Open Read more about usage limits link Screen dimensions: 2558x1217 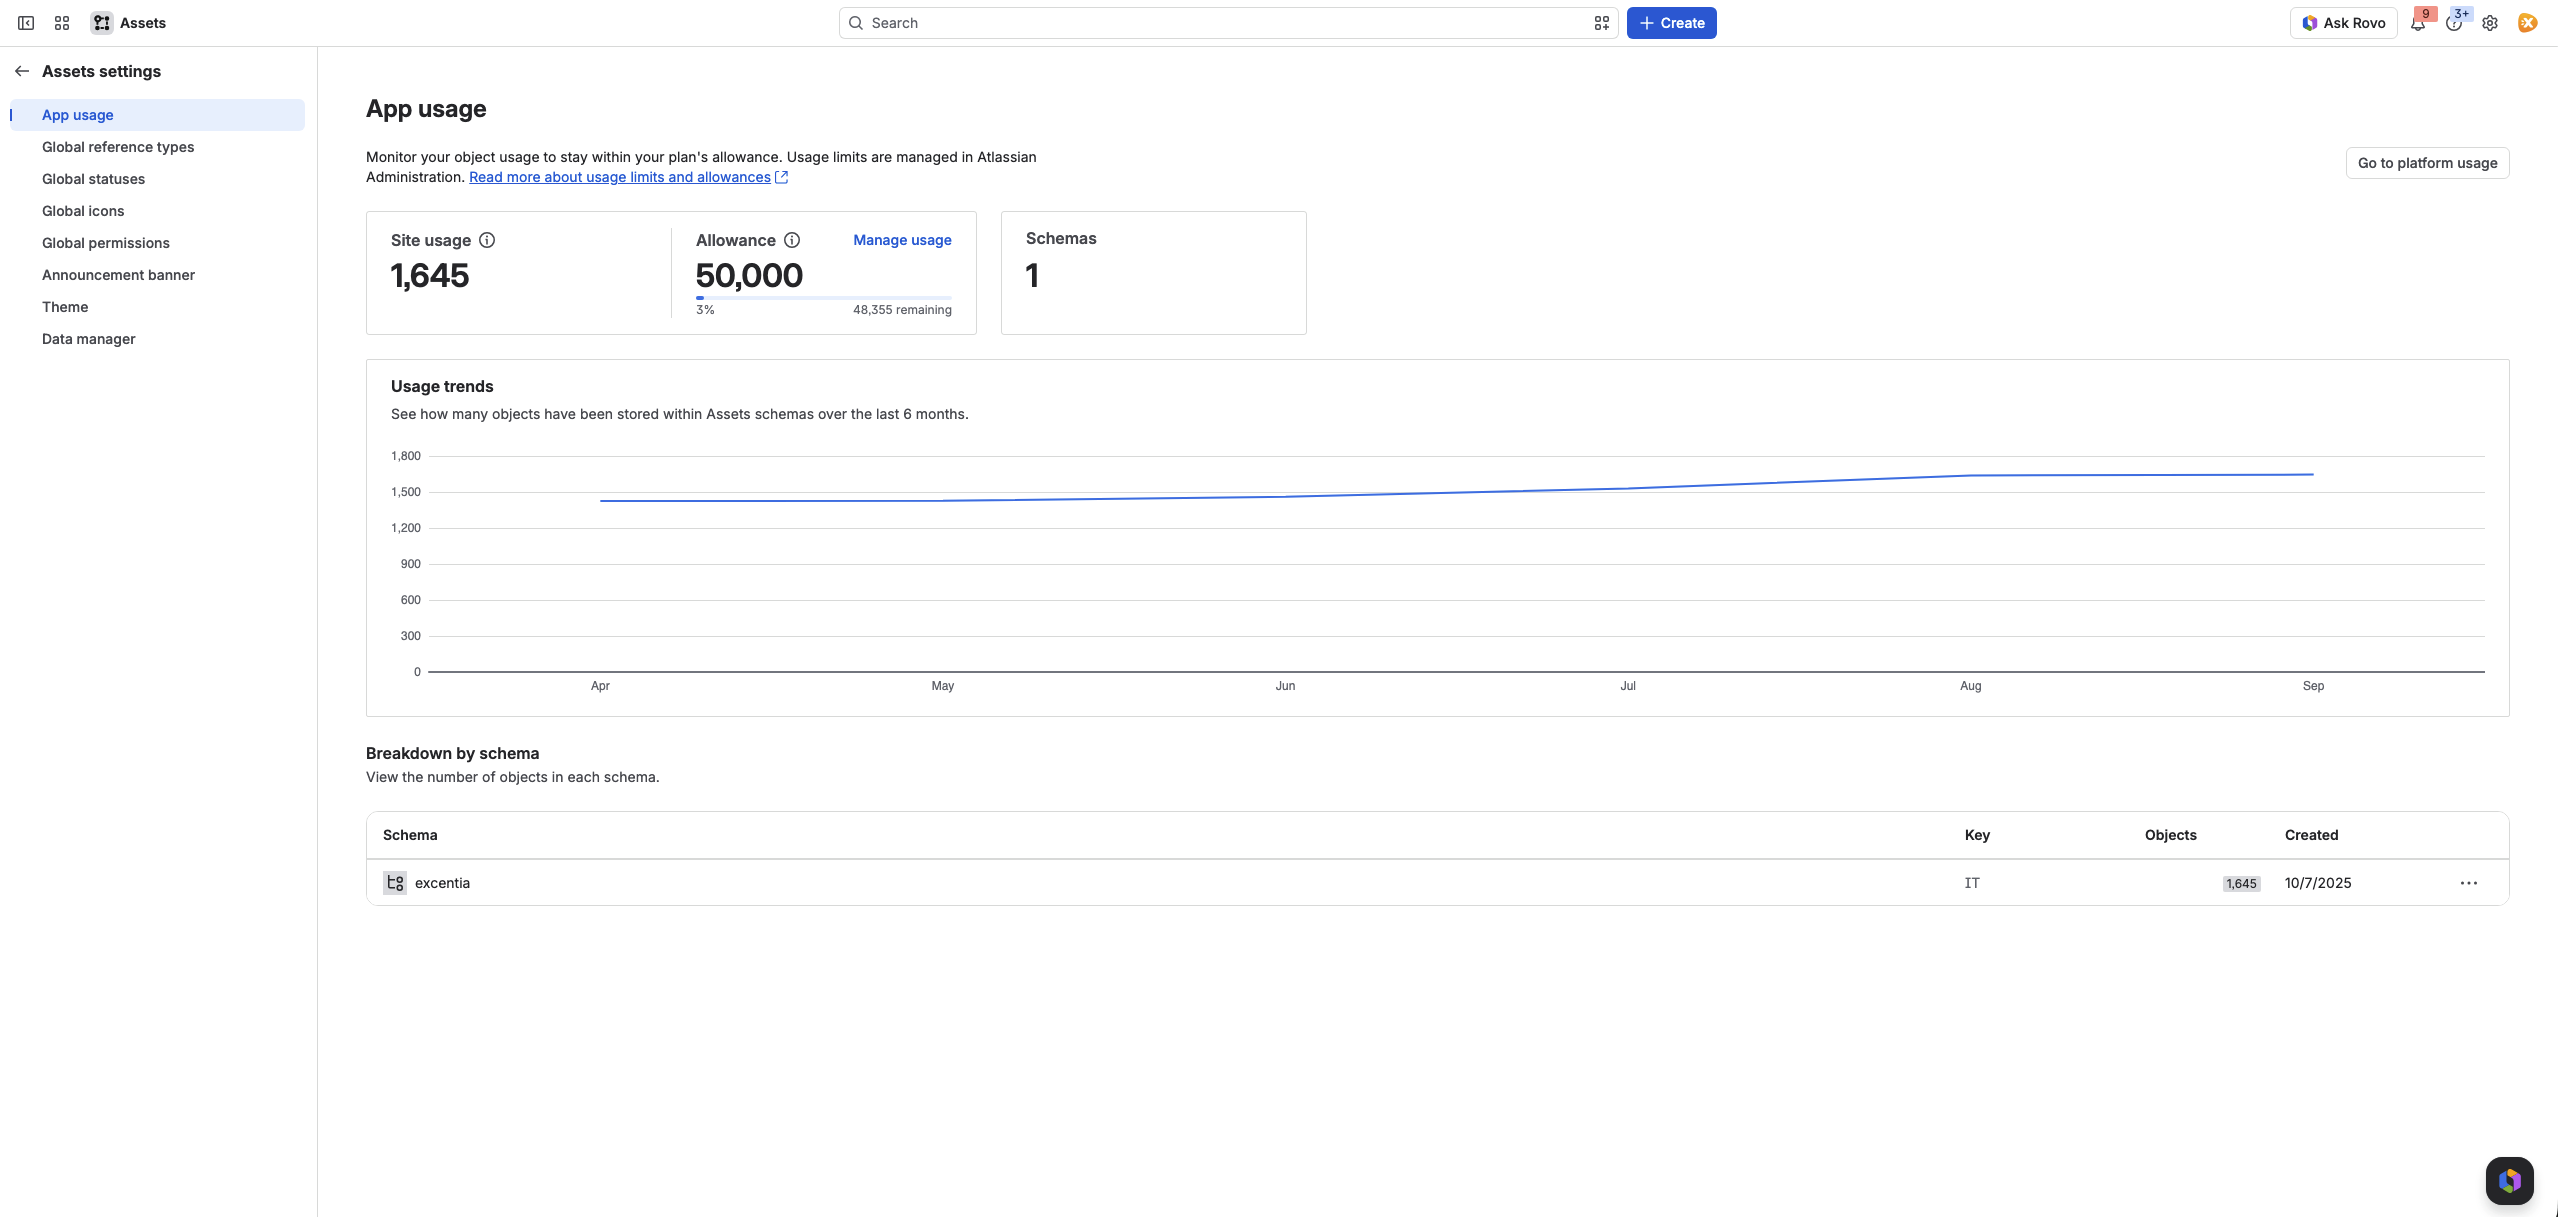pos(620,177)
